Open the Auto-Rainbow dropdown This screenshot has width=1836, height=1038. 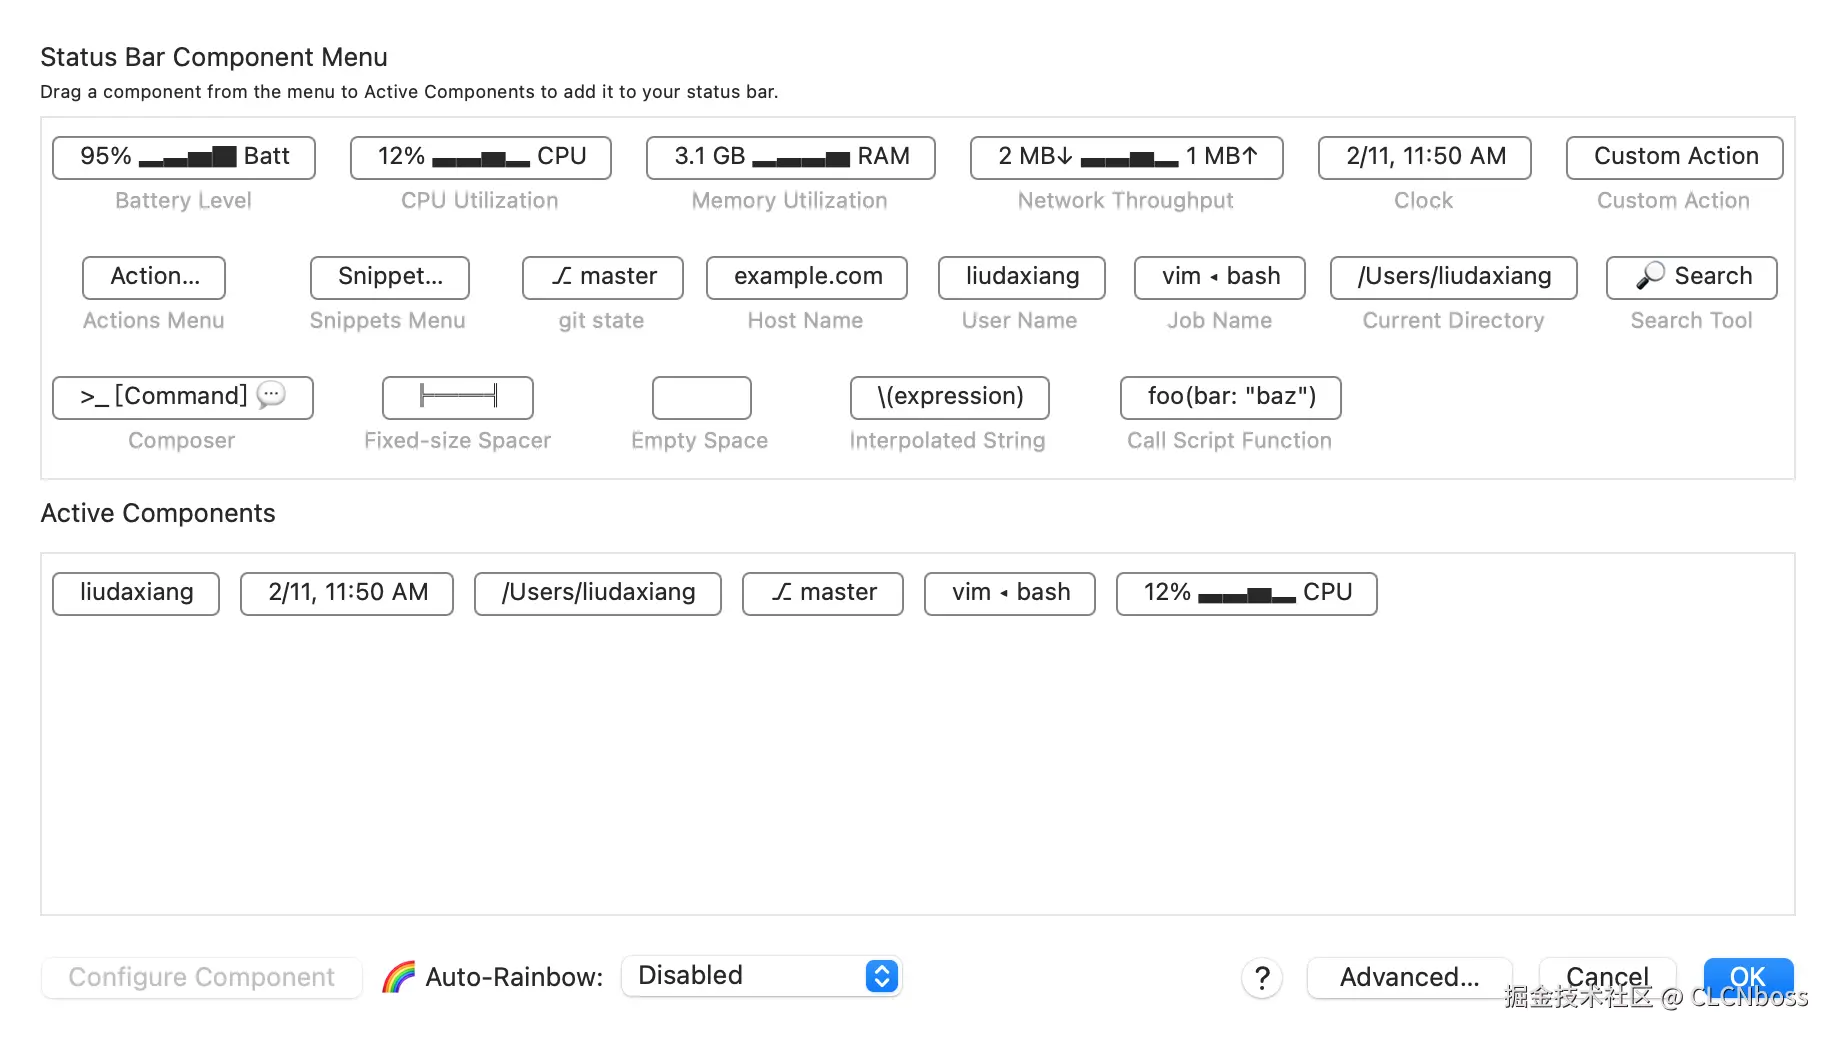(x=761, y=976)
